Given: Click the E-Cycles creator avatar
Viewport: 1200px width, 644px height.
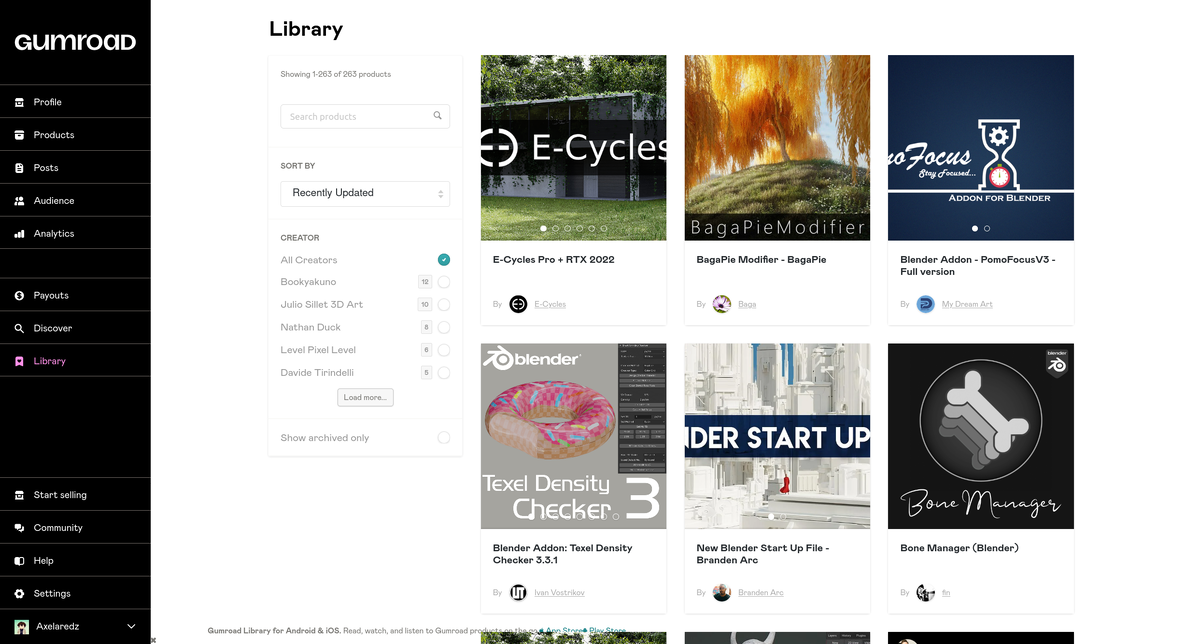Looking at the screenshot, I should tap(518, 304).
